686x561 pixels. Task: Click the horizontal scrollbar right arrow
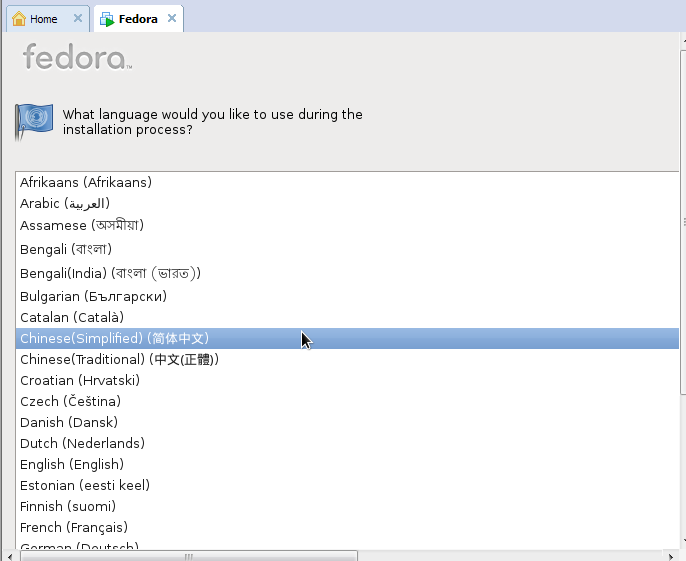[x=671, y=557]
